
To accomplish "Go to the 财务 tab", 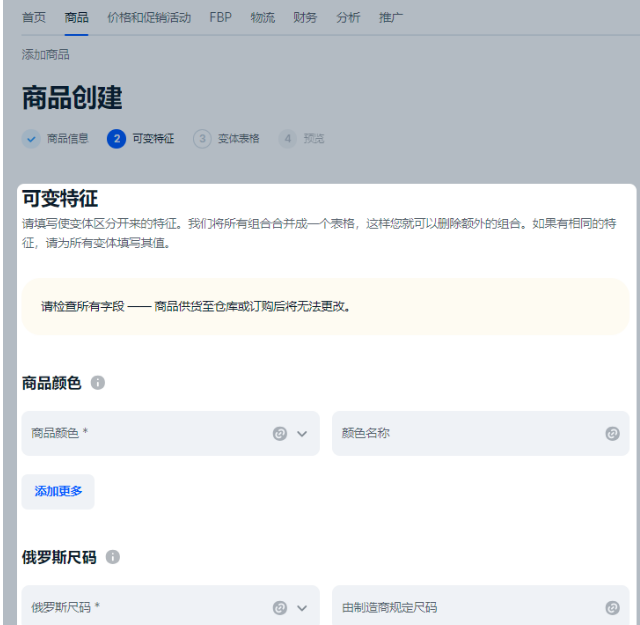I will click(x=305, y=18).
